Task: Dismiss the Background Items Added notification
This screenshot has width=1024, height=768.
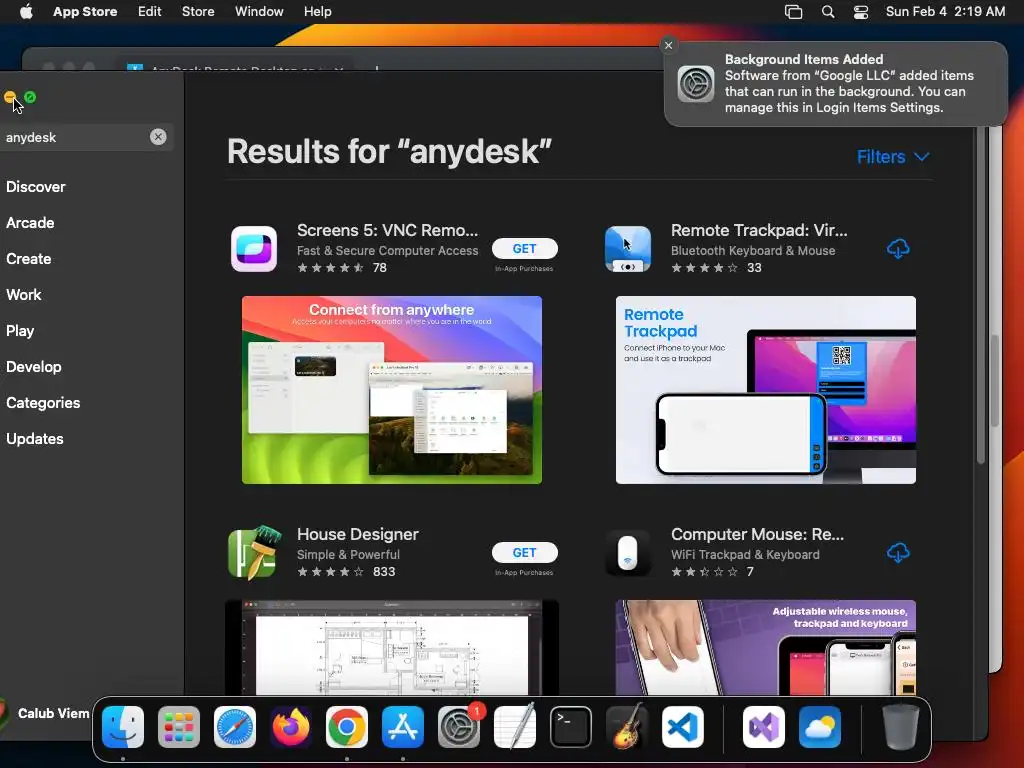Action: [x=668, y=46]
